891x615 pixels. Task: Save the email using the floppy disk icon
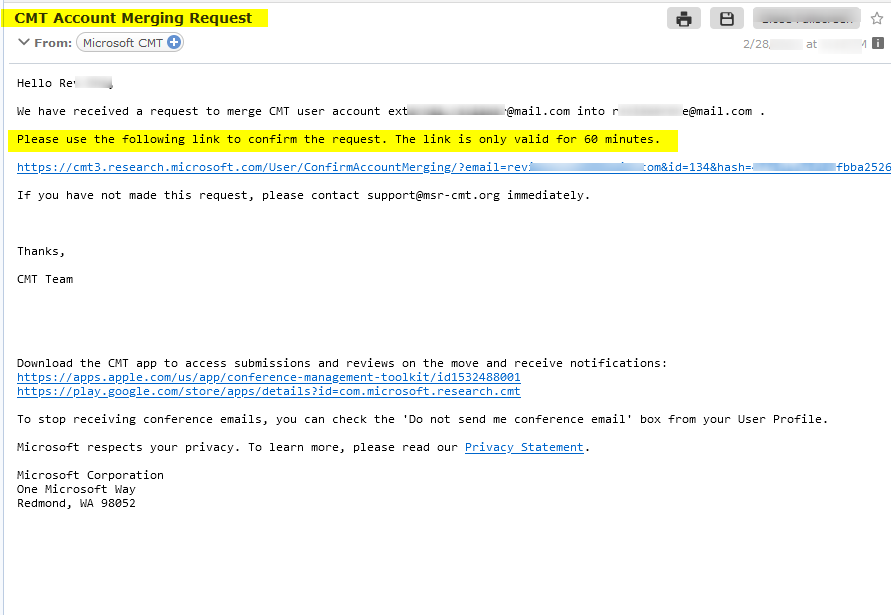coord(727,19)
